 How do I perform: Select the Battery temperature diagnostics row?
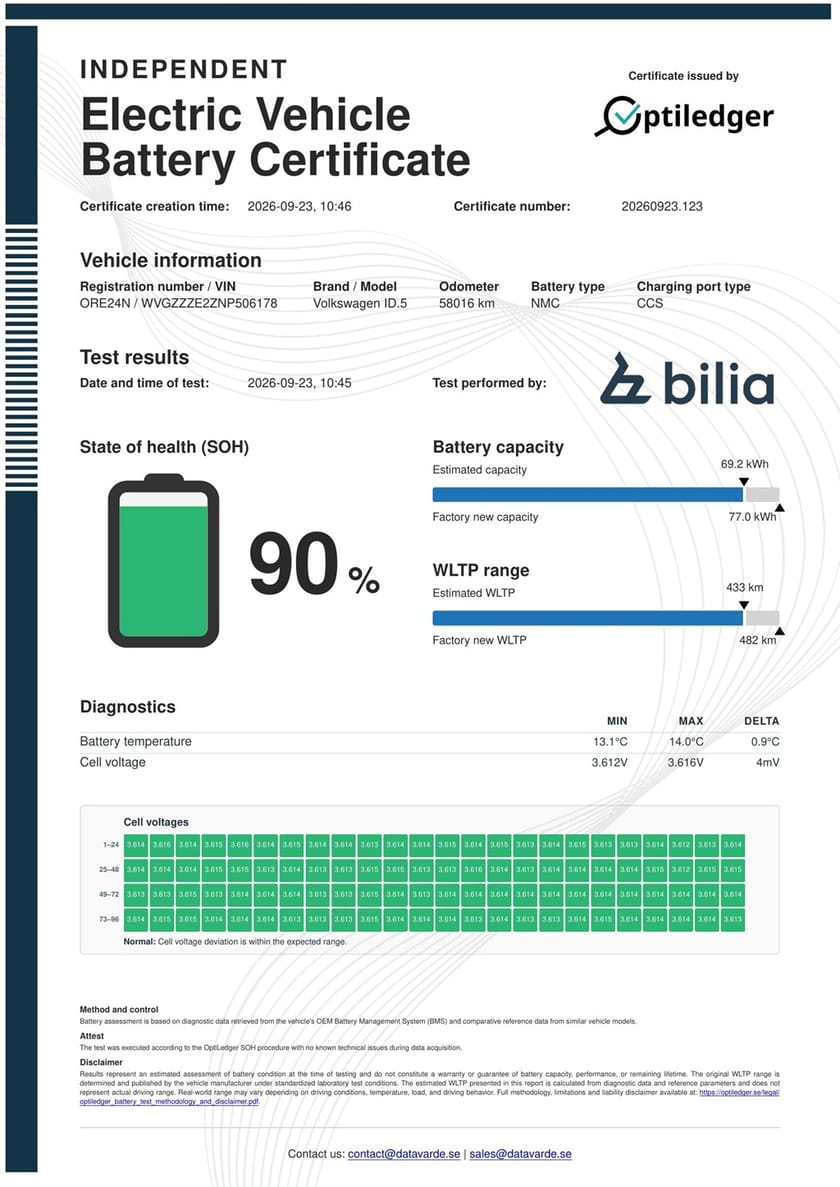click(429, 742)
